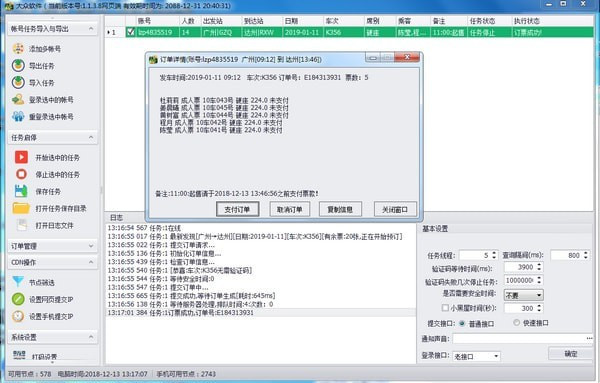Collapse the 任务启停 section
Viewport: 600px width, 383px height.
point(91,137)
